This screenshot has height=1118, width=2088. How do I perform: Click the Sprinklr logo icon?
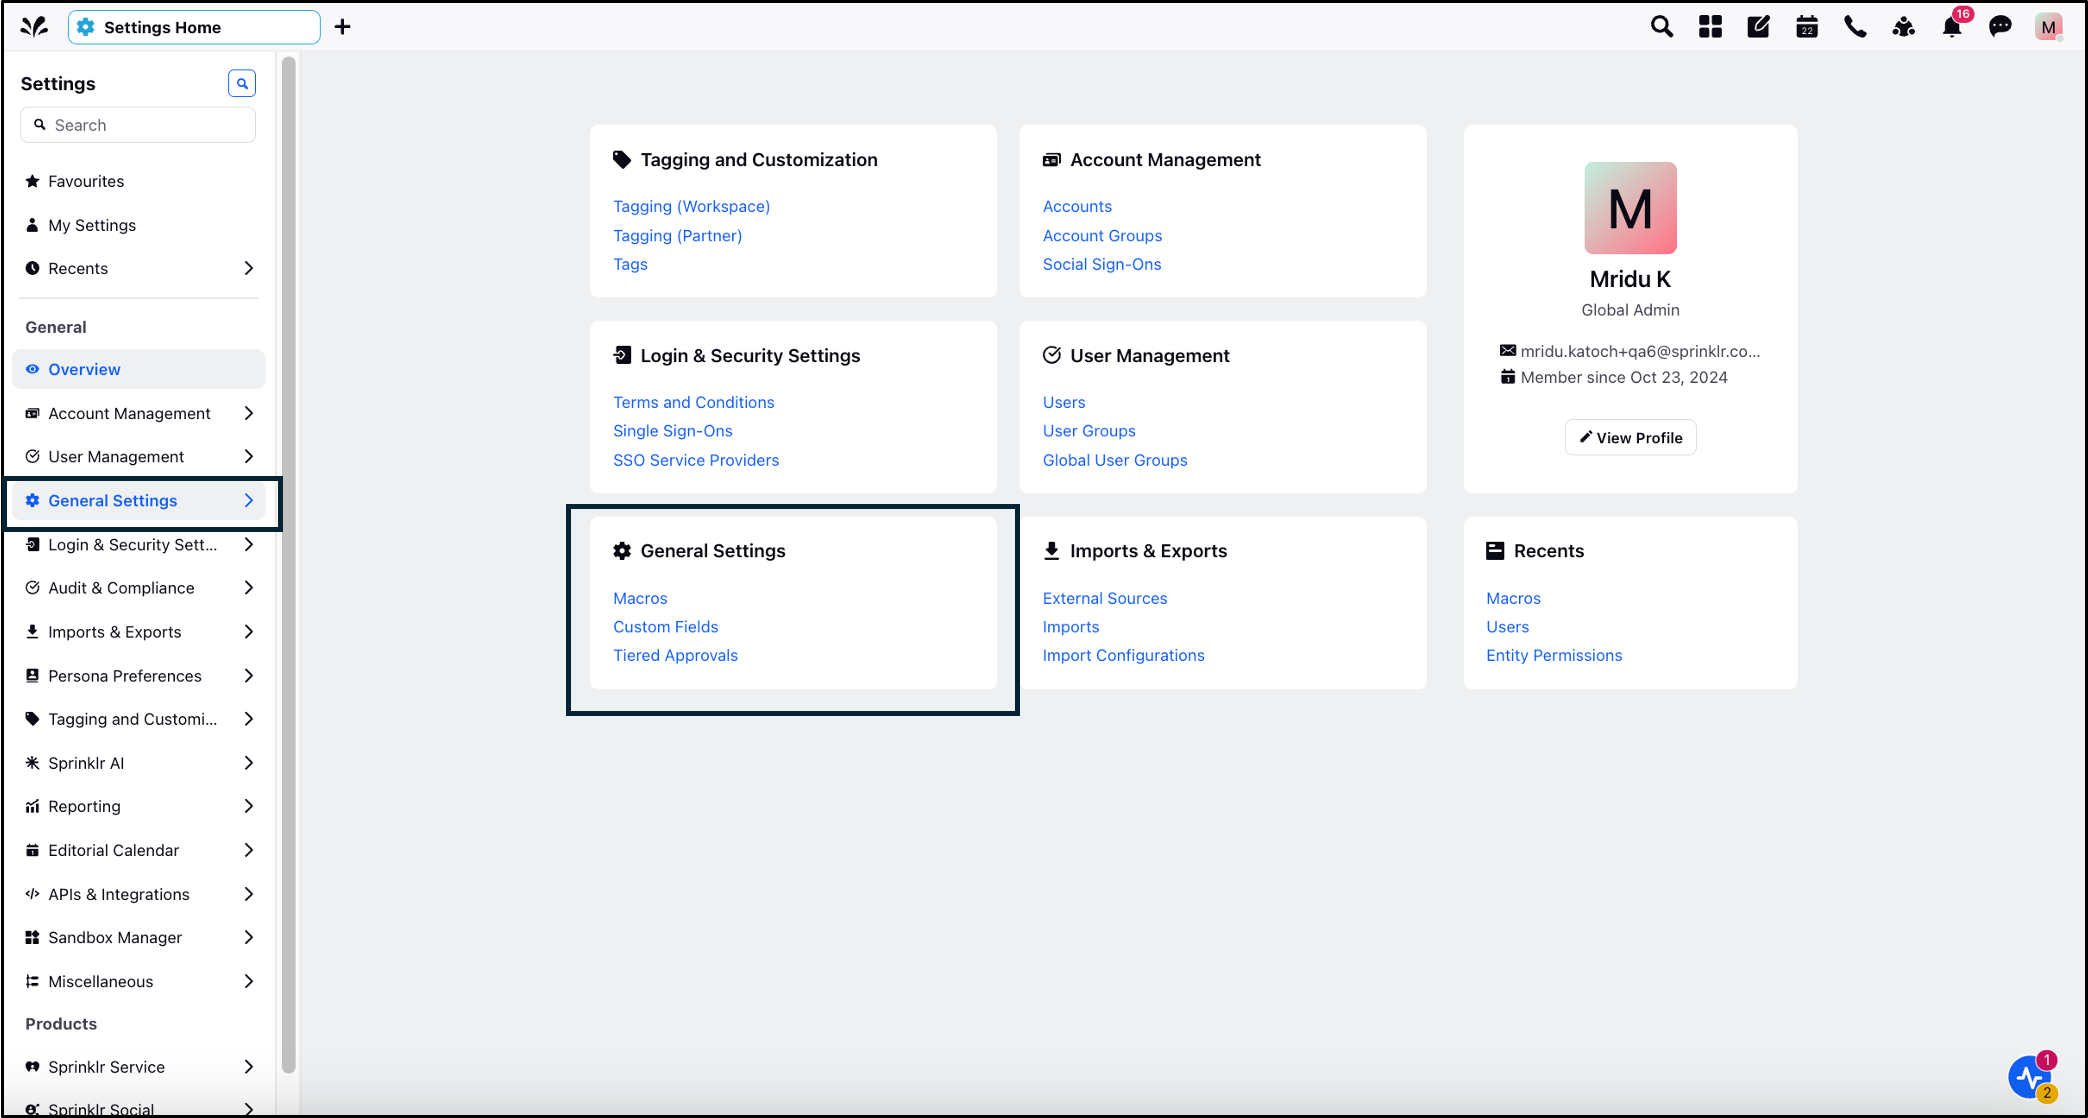(x=34, y=27)
